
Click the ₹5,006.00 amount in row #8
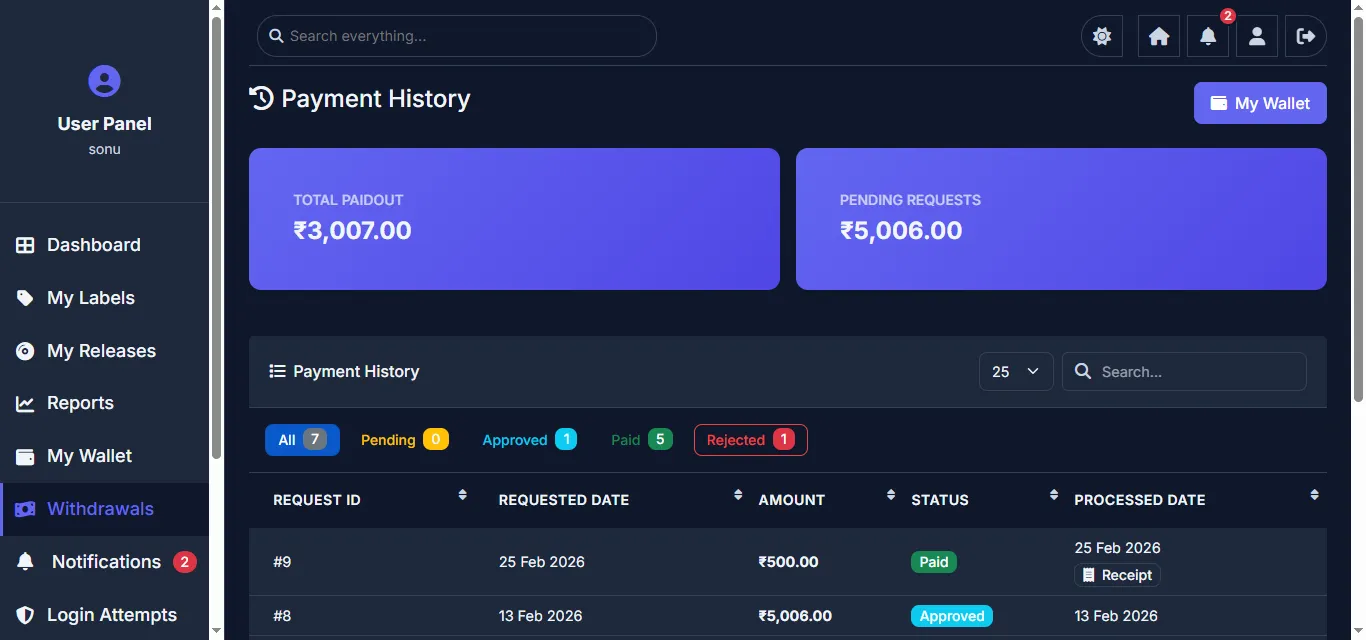[795, 616]
